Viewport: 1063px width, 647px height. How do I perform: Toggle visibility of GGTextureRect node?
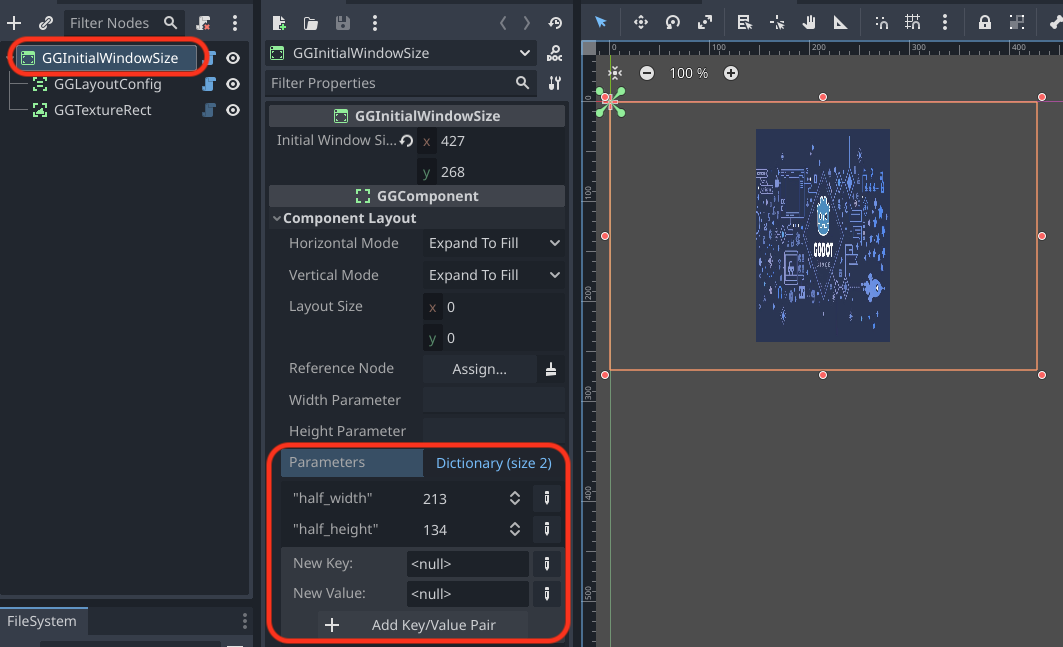pyautogui.click(x=233, y=110)
